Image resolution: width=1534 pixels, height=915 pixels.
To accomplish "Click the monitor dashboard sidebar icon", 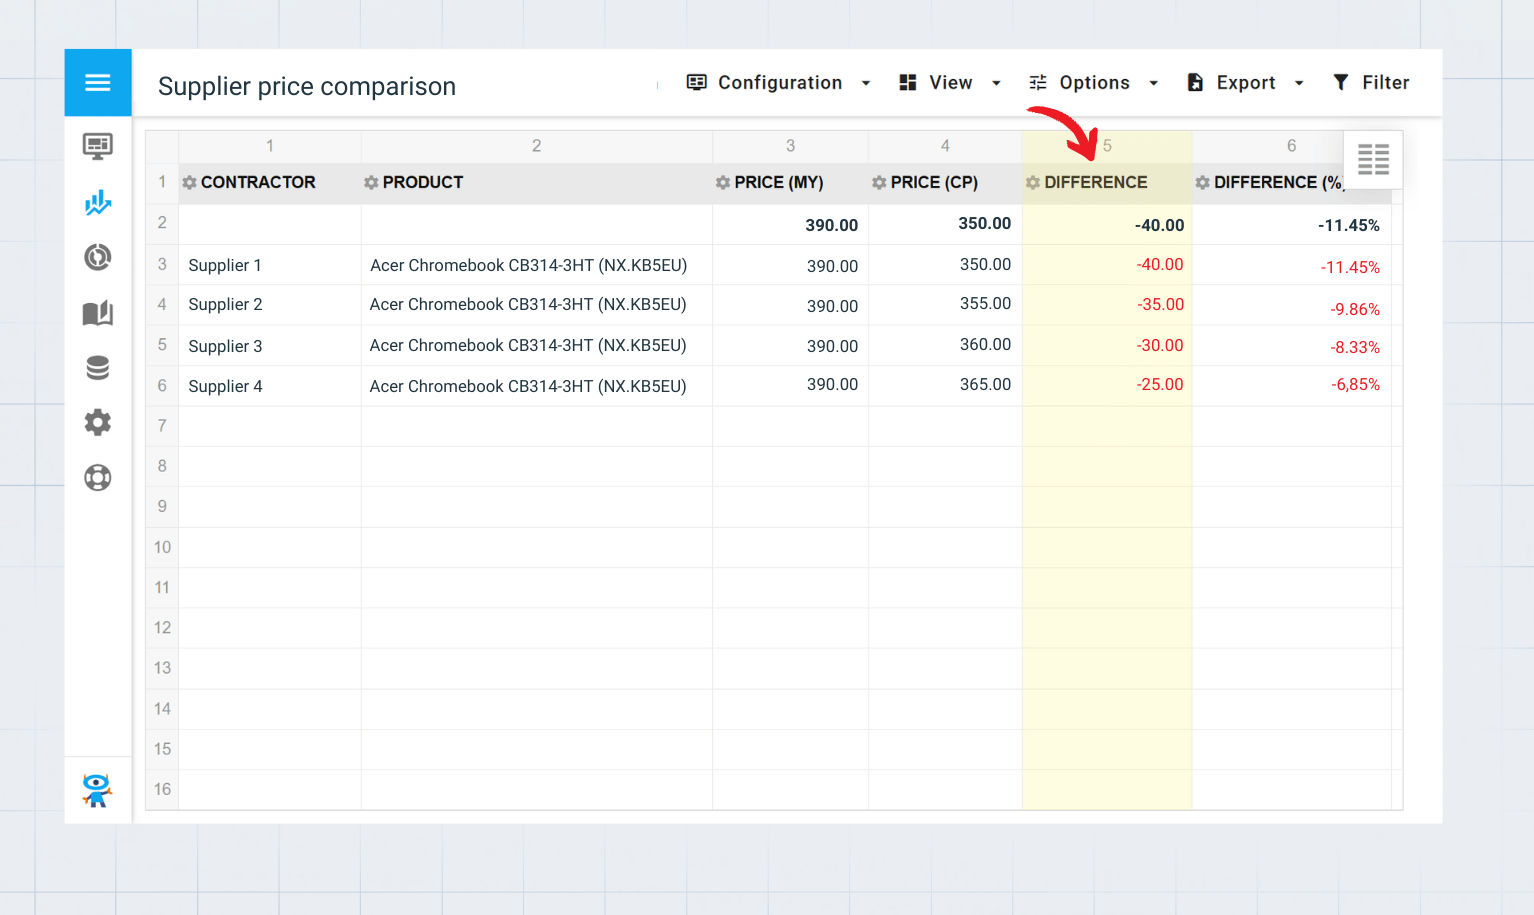I will tap(98, 147).
